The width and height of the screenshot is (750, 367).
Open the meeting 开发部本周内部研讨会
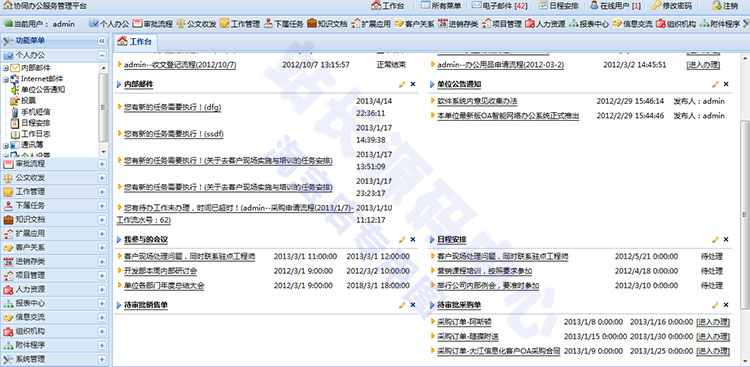click(x=160, y=271)
